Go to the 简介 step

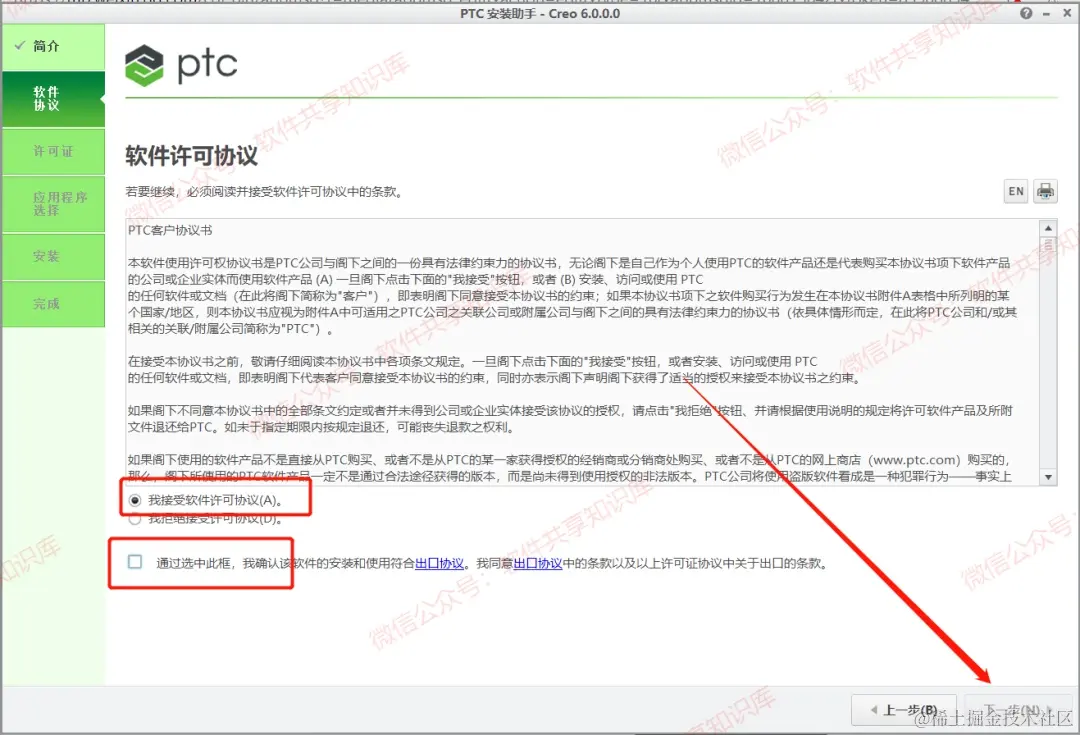point(53,47)
